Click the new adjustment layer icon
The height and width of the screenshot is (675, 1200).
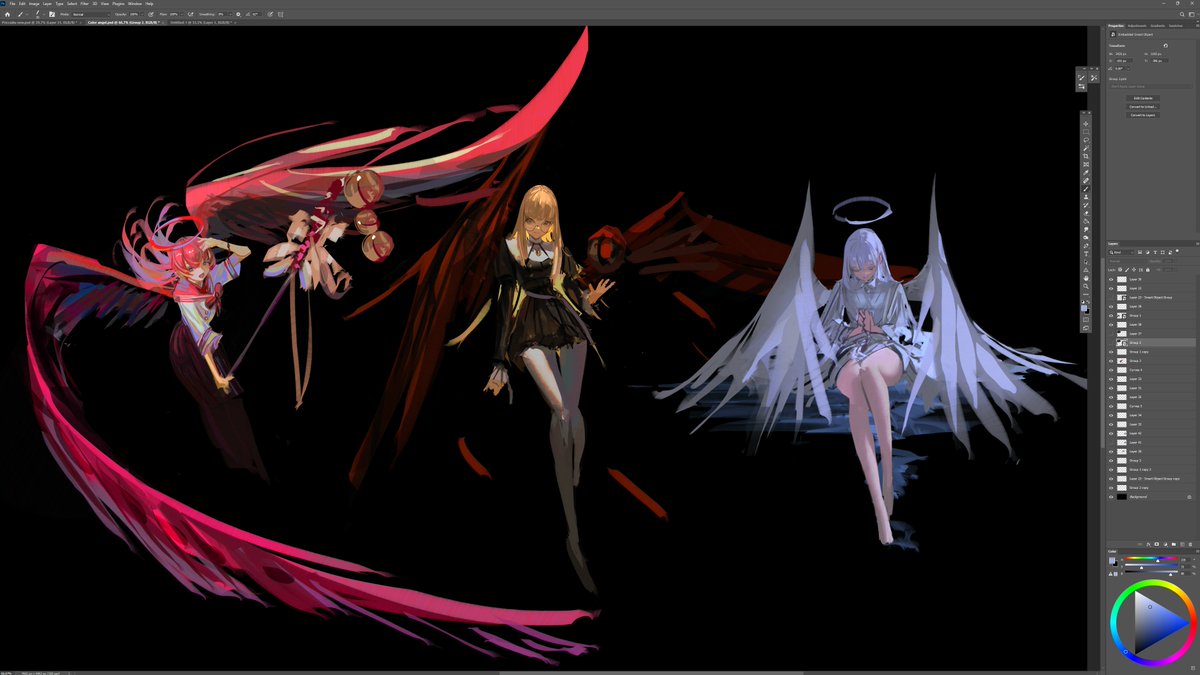1165,544
